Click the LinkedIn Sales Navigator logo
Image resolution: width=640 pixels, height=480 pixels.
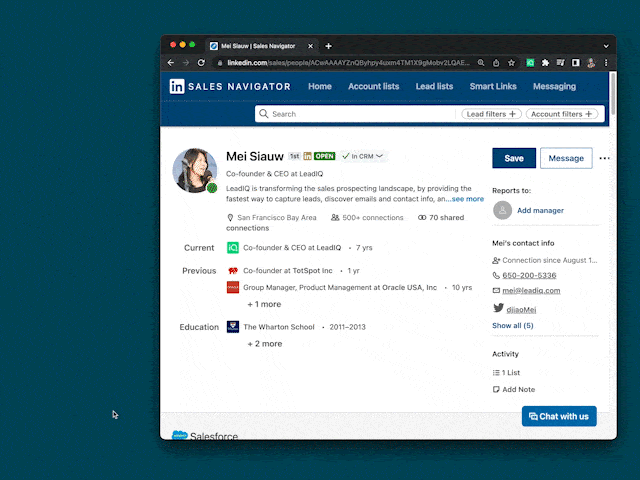[x=230, y=87]
